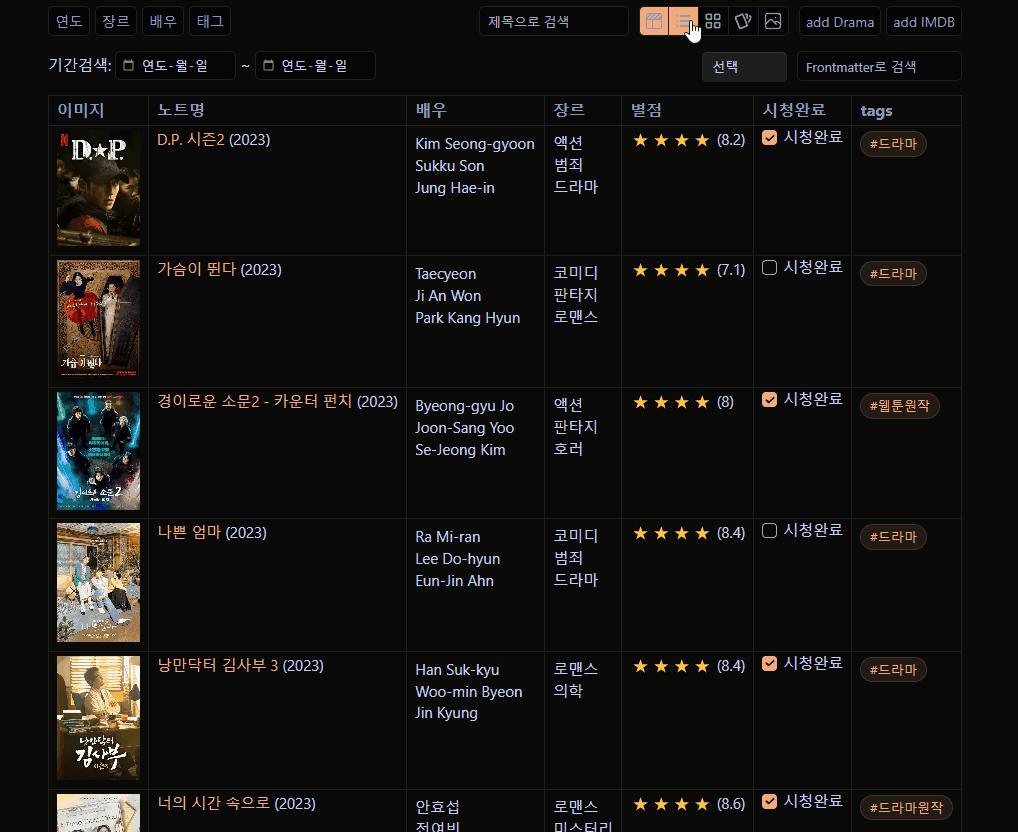
Task: Click the Frontmatter로 검색 field
Action: (x=878, y=67)
